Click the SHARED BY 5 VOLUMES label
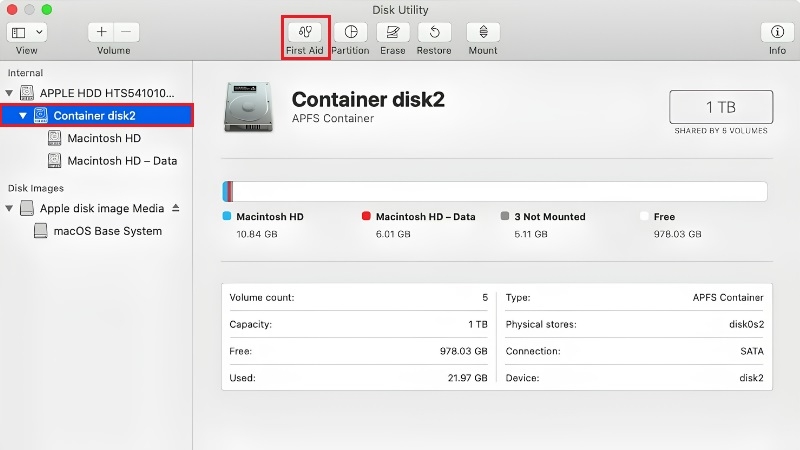Image resolution: width=800 pixels, height=450 pixels. pos(721,131)
